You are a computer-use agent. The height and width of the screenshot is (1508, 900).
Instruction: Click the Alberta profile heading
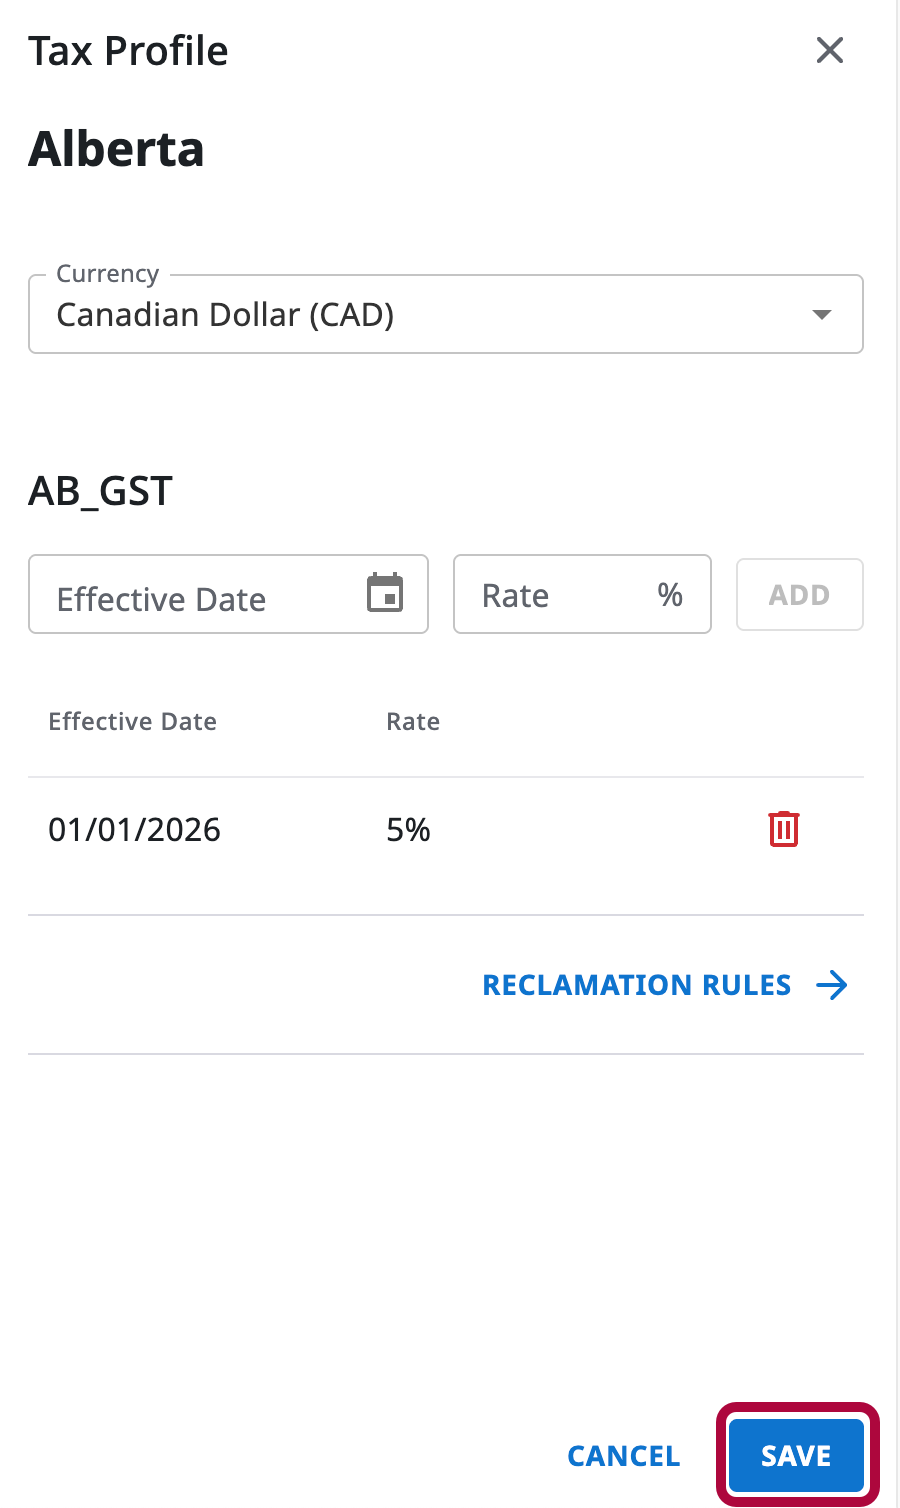pyautogui.click(x=116, y=150)
